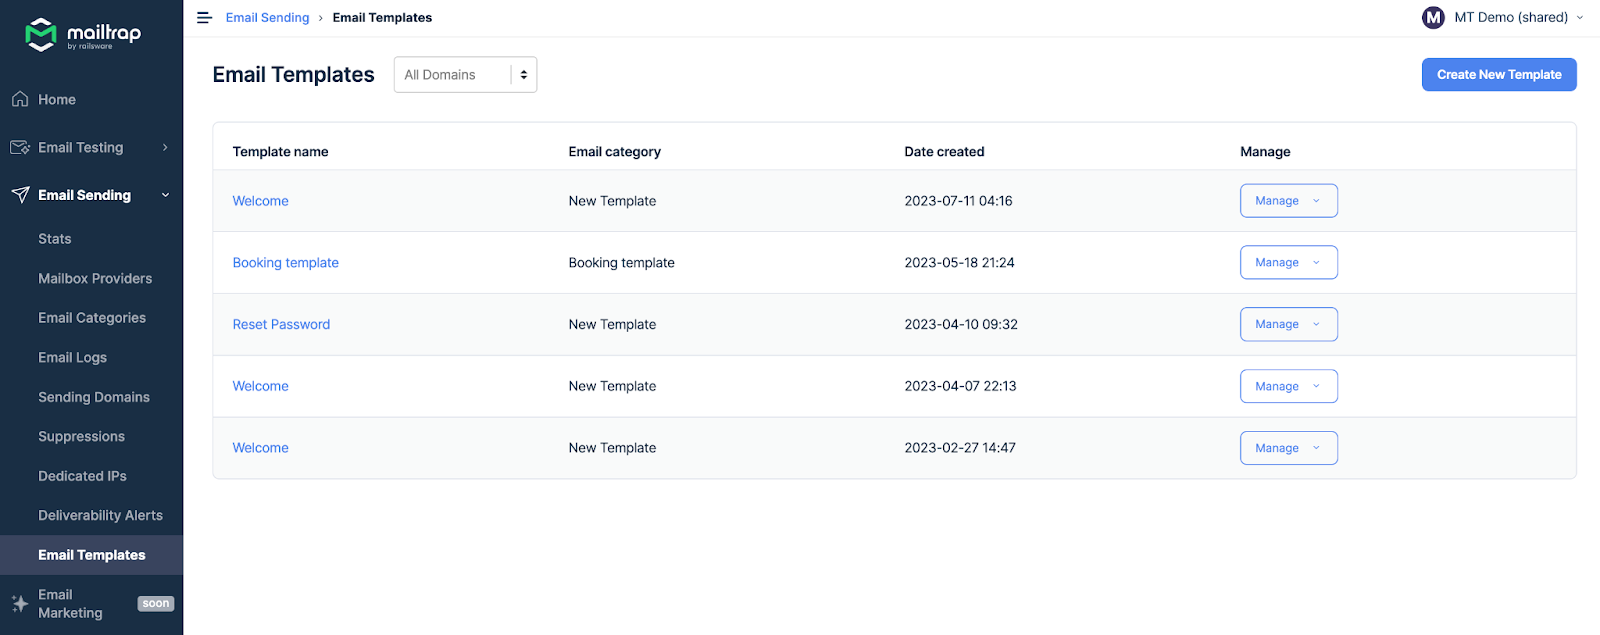Click the Email Testing envelope icon
This screenshot has height=635, width=1600.
20,147
